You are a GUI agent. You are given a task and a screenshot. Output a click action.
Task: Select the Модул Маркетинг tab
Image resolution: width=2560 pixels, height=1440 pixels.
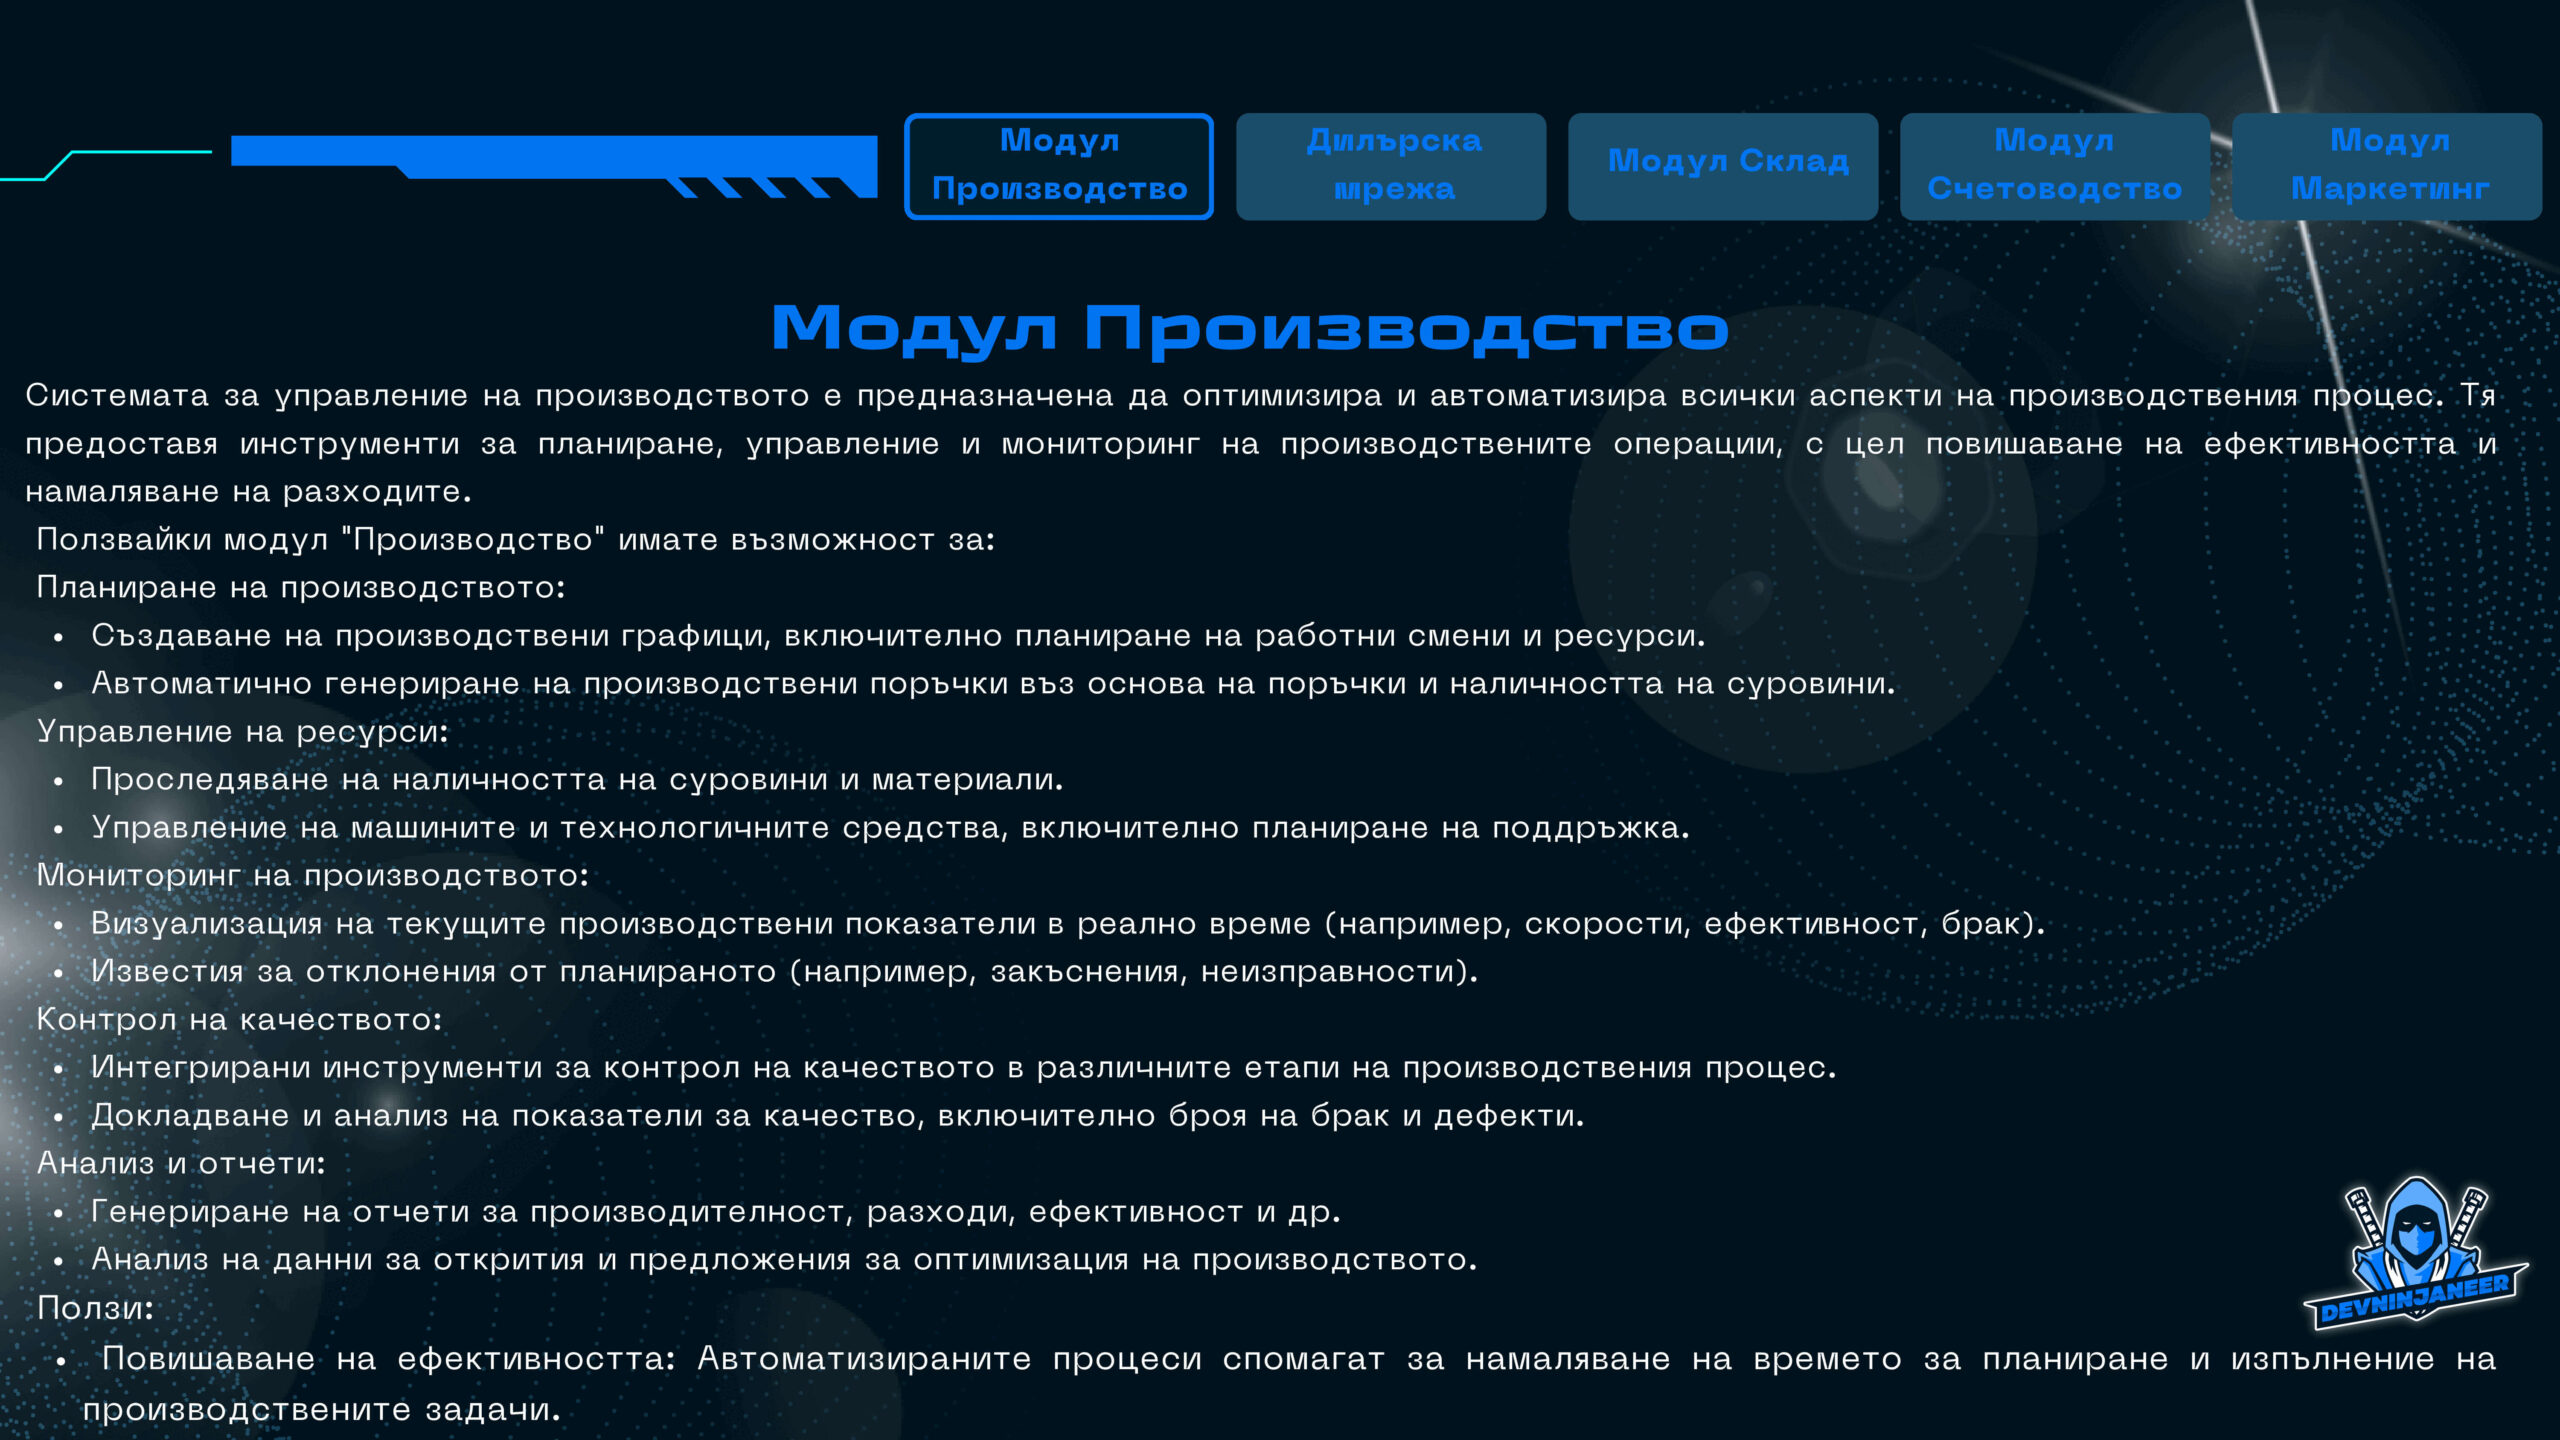click(2387, 166)
